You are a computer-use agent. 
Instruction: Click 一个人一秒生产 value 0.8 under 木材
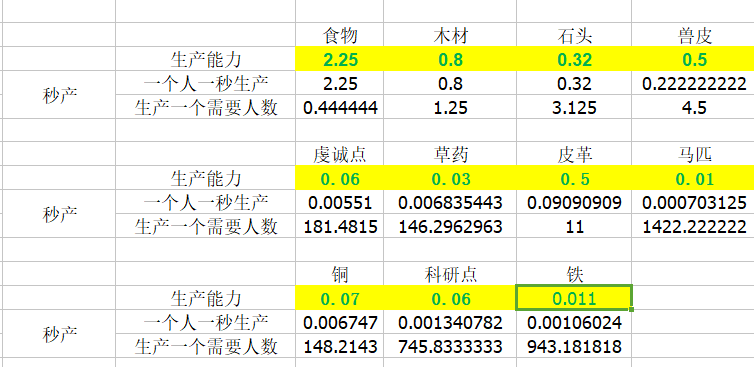pos(450,83)
